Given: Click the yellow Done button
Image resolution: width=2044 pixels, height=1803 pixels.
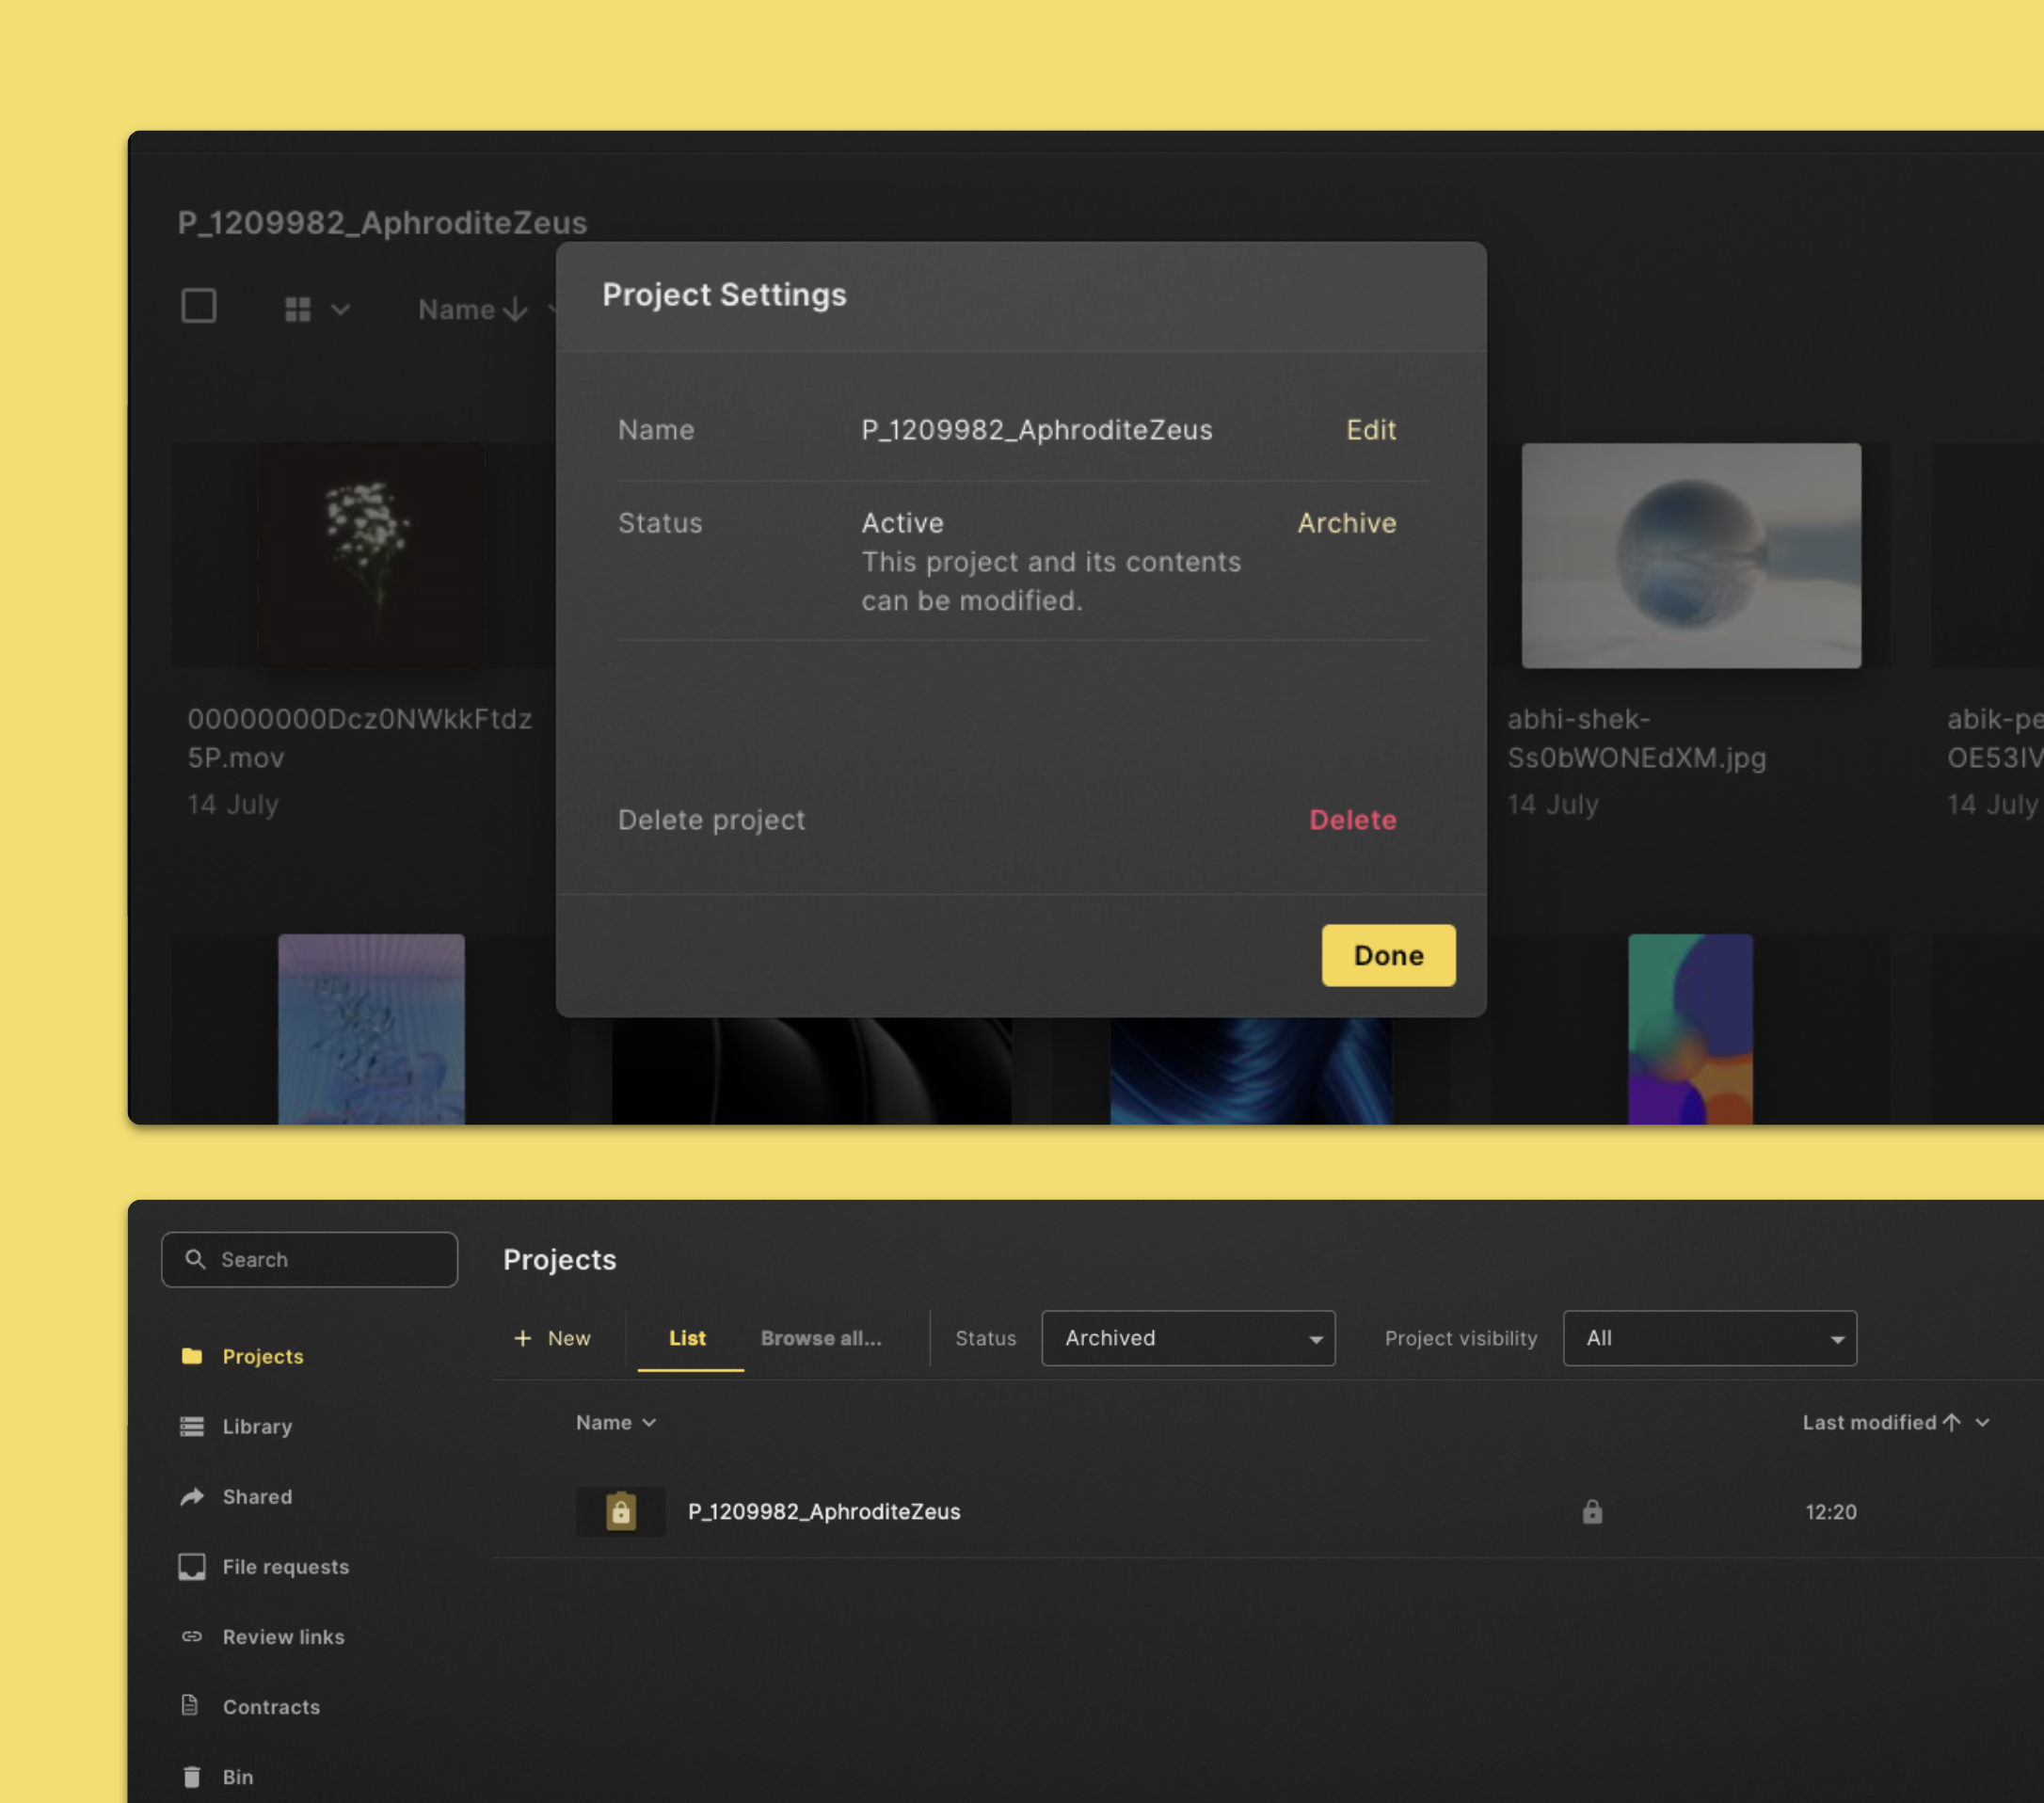Looking at the screenshot, I should 1388,955.
